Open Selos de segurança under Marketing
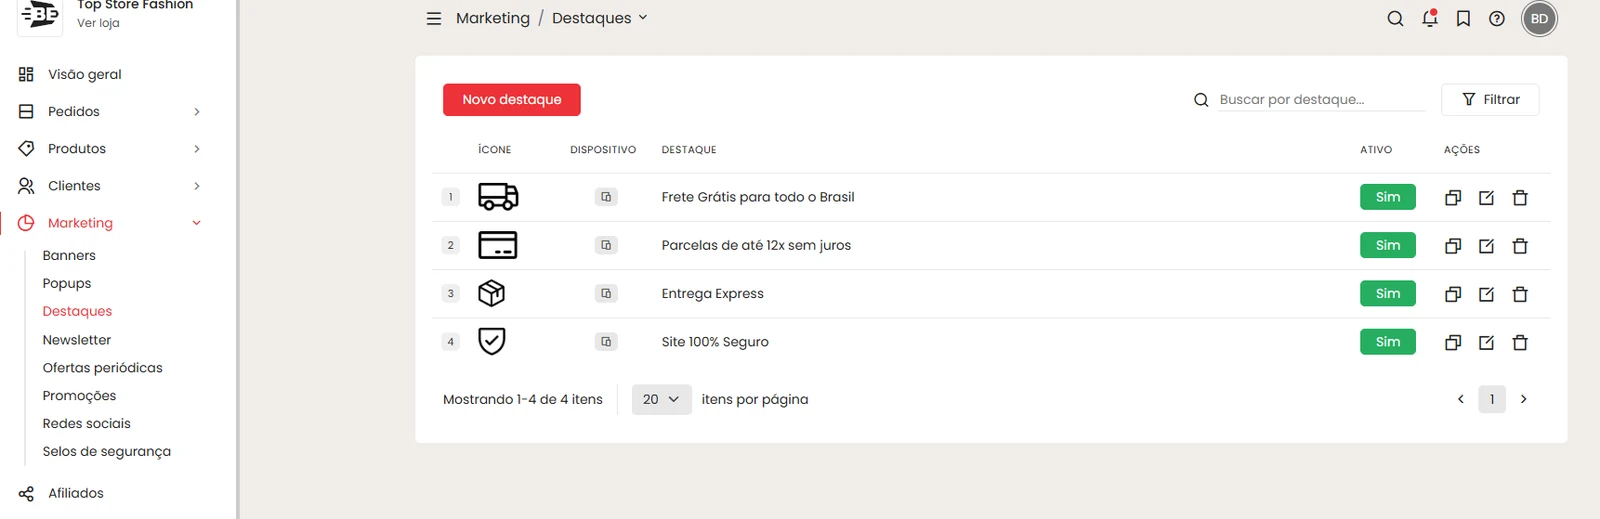1600x519 pixels. tap(106, 451)
